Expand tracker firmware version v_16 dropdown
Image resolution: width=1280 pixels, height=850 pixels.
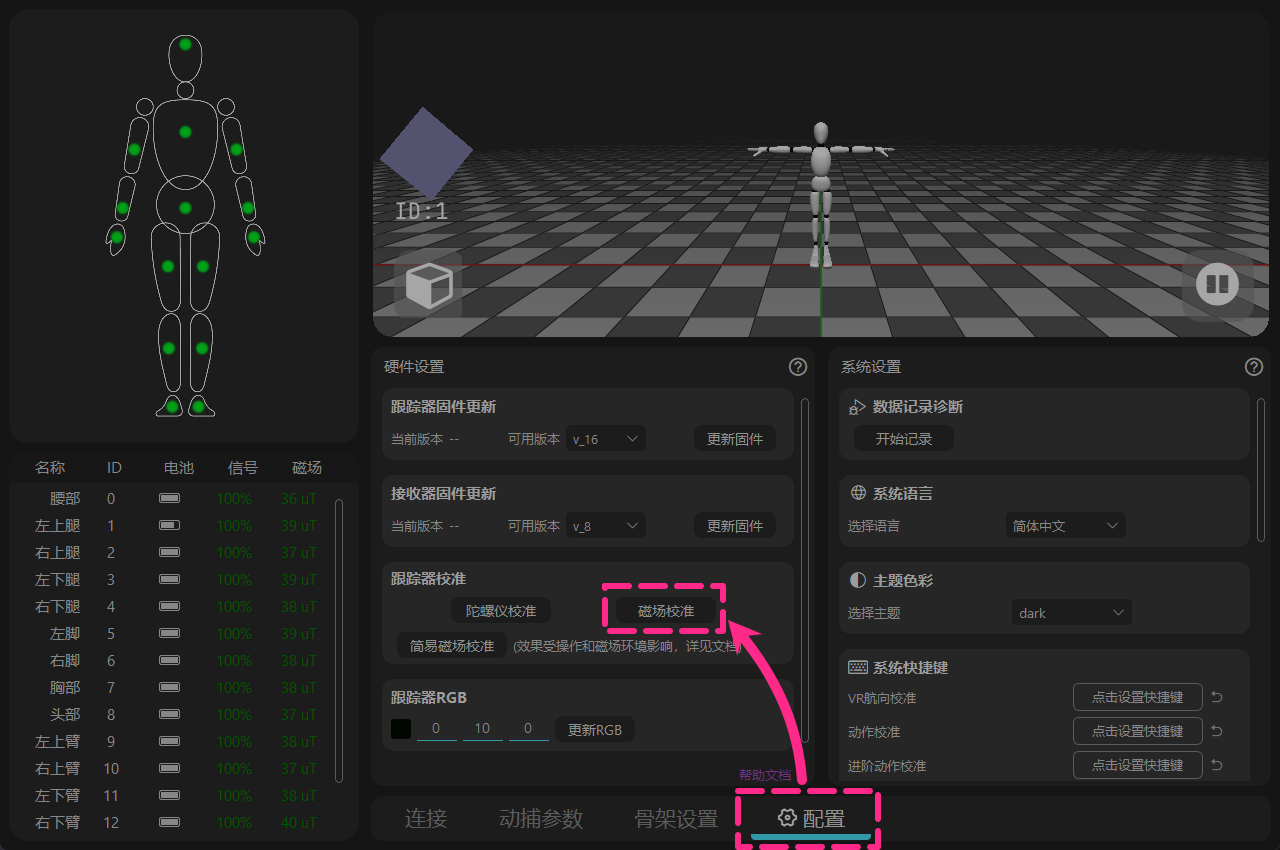pos(606,439)
